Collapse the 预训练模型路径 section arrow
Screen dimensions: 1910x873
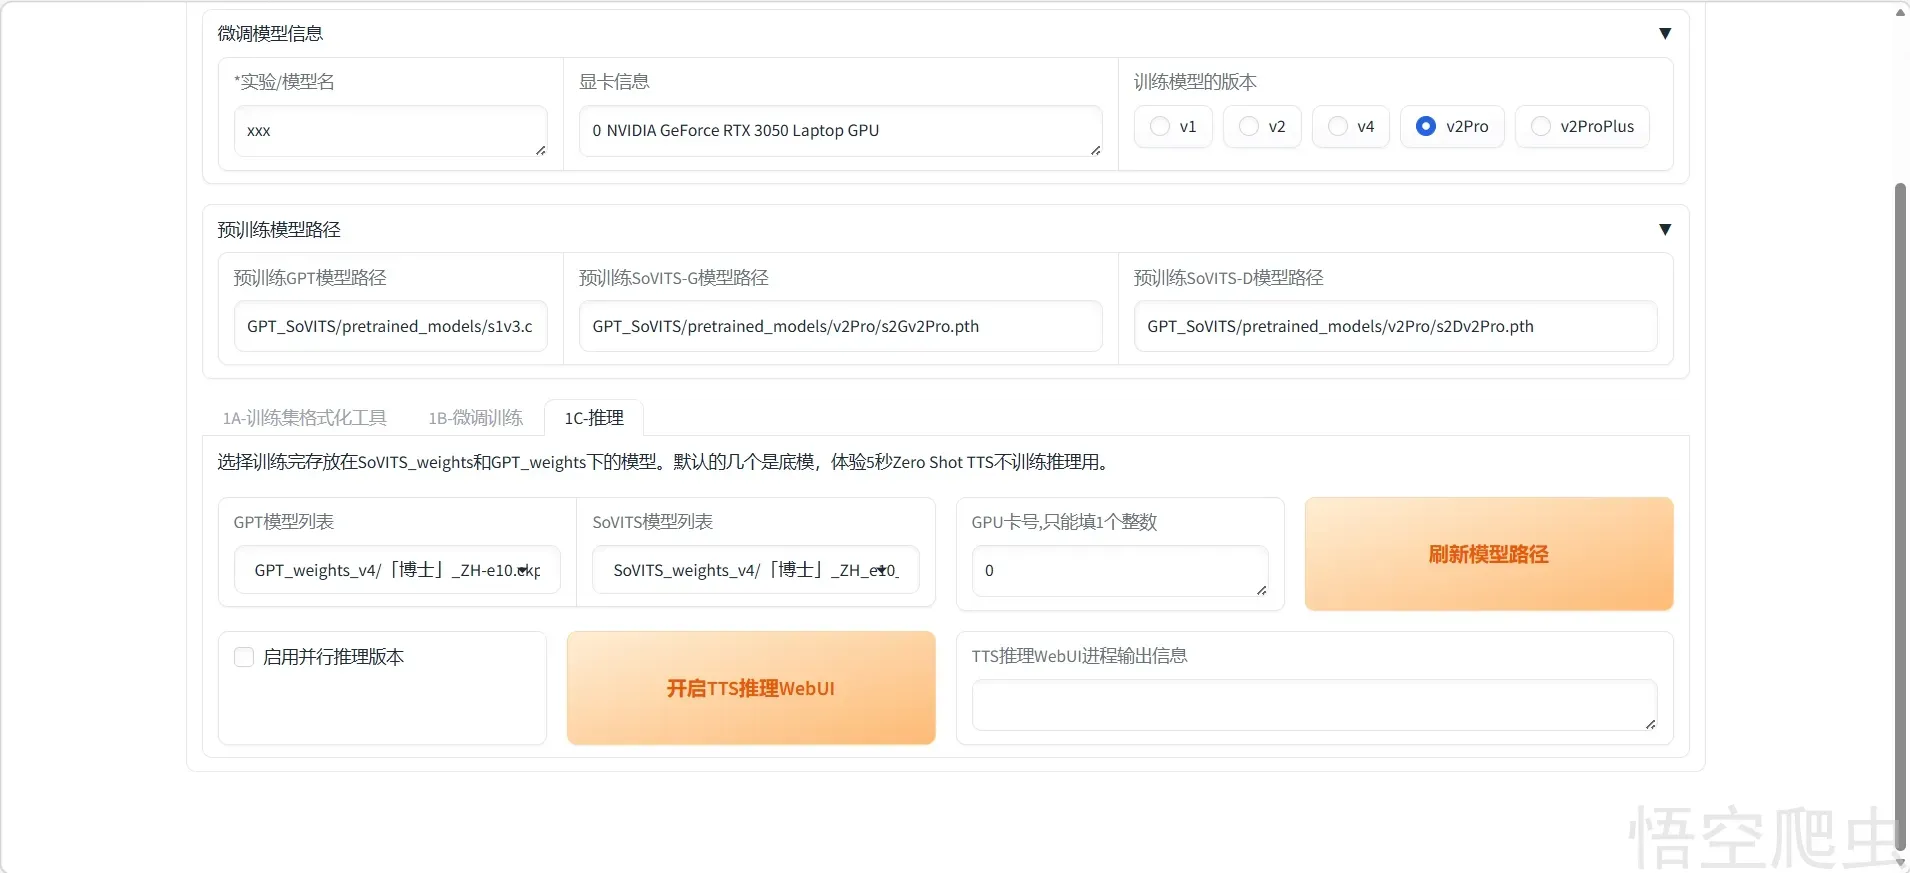[1664, 229]
